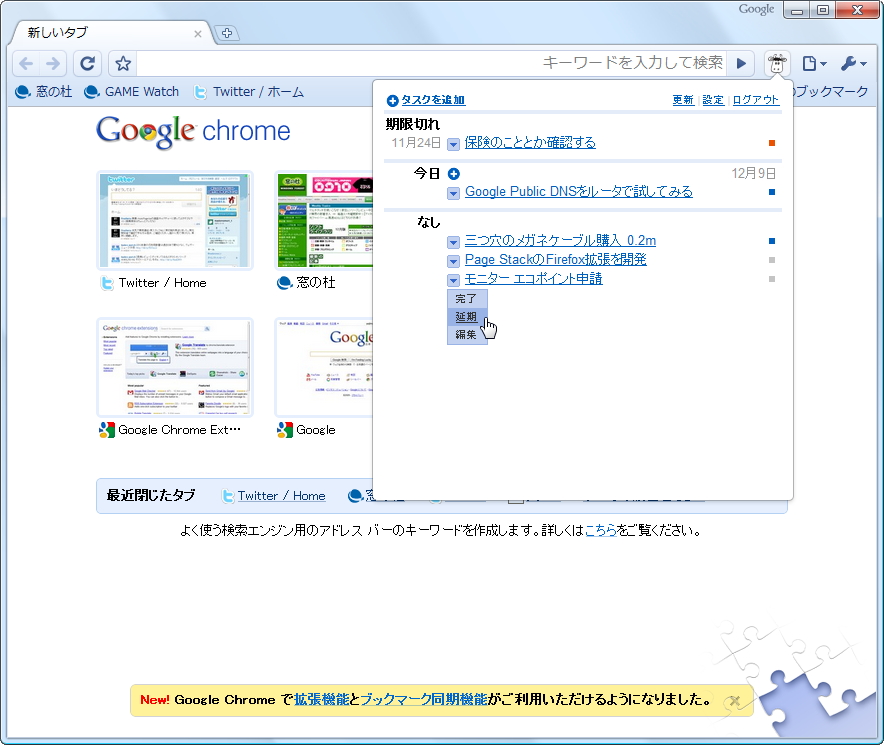Select 完了 in the task context menu
The height and width of the screenshot is (745, 884).
point(466,297)
